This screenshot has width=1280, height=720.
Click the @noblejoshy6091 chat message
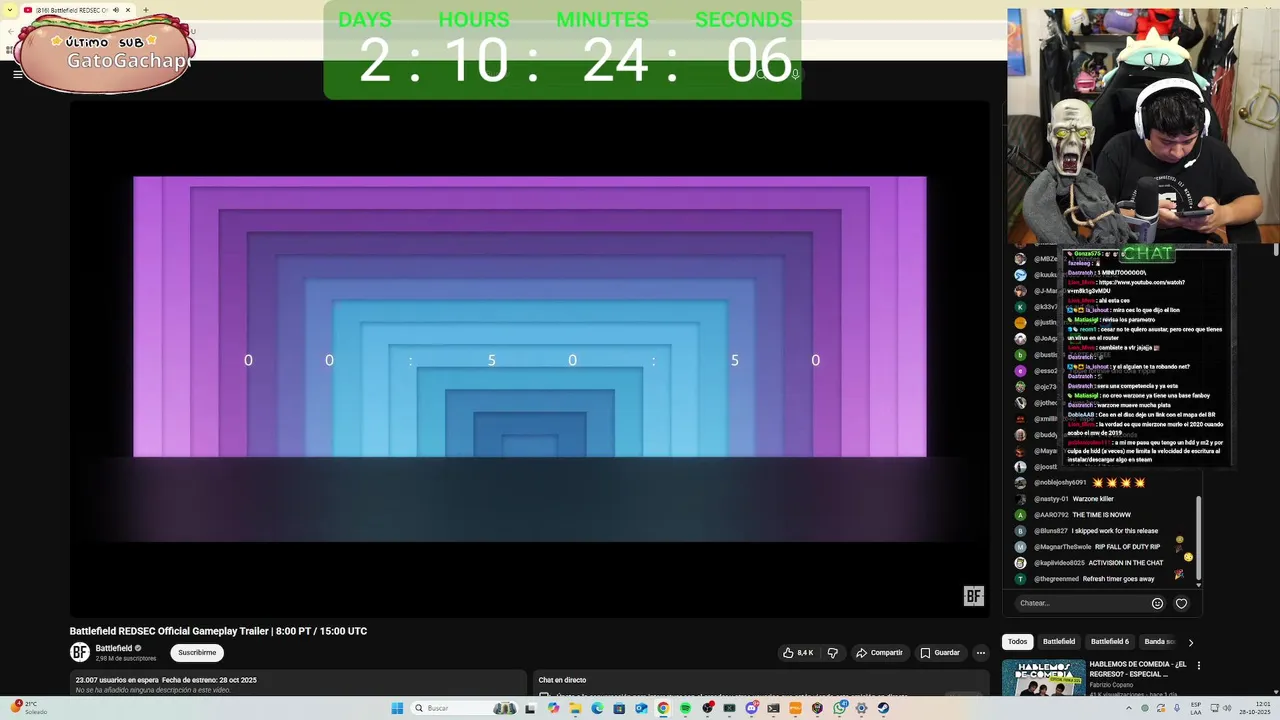(x=1080, y=483)
